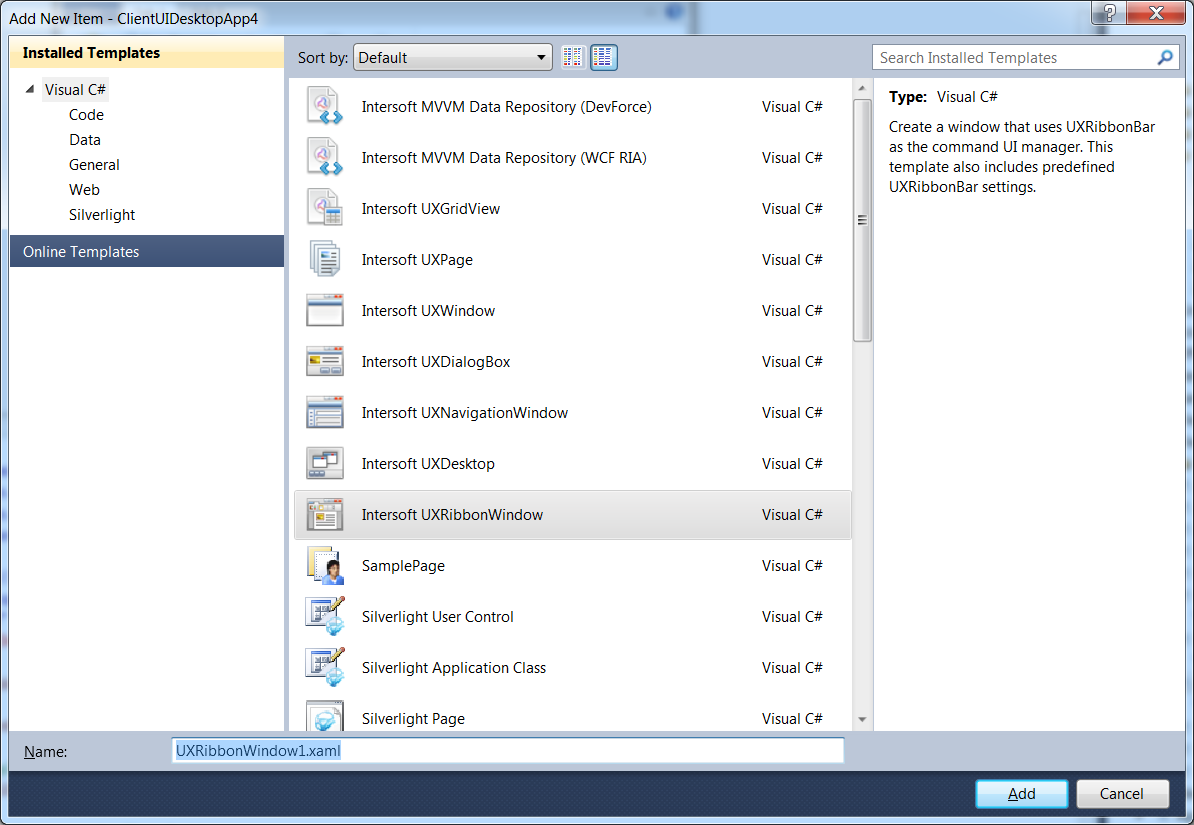Image resolution: width=1194 pixels, height=825 pixels.
Task: Click the 'Type:' label in details pane
Action: point(908,97)
